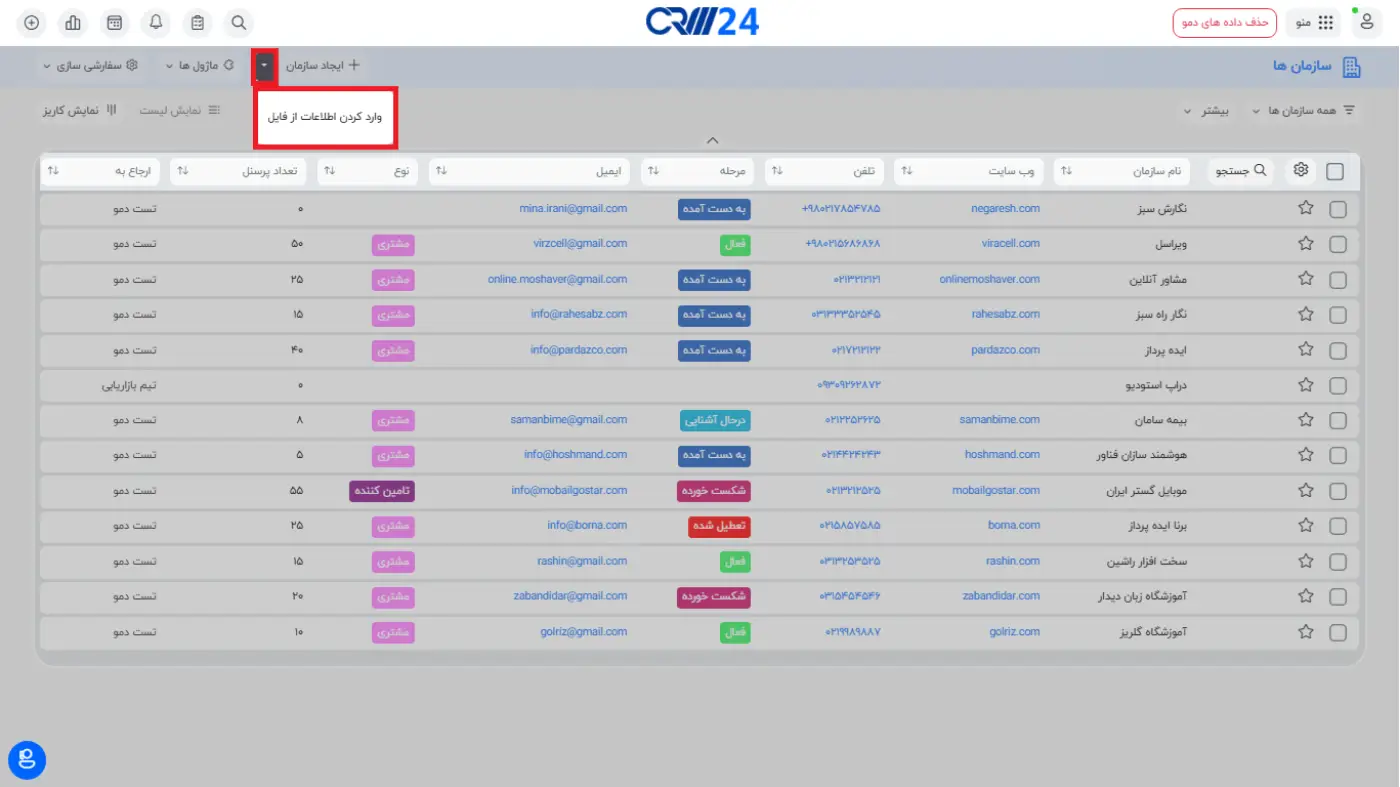Open the tasks clipboard icon
Screen dimensions: 1400x787
[x=198, y=22]
